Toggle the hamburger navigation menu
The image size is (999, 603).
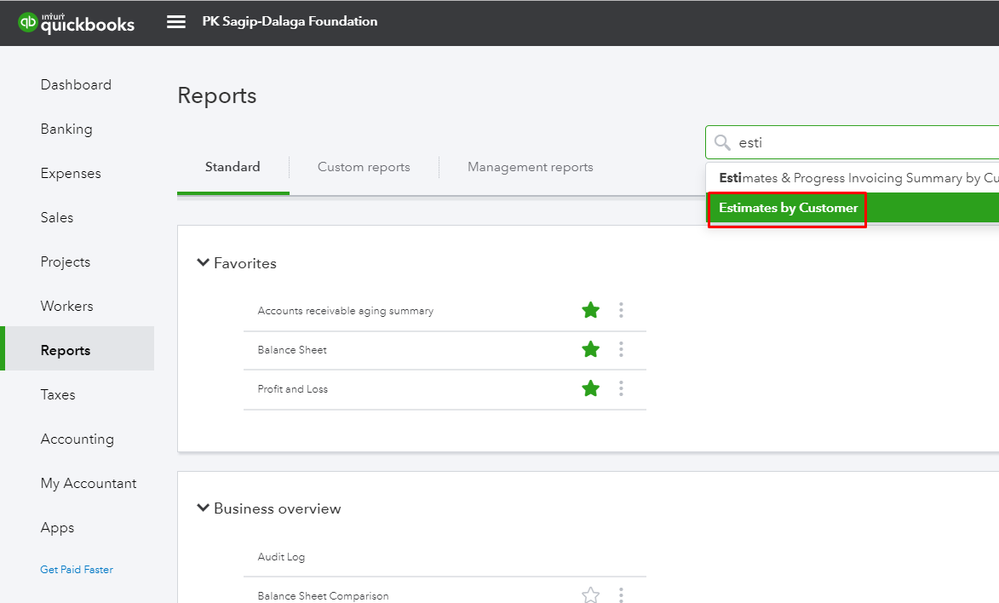click(176, 22)
